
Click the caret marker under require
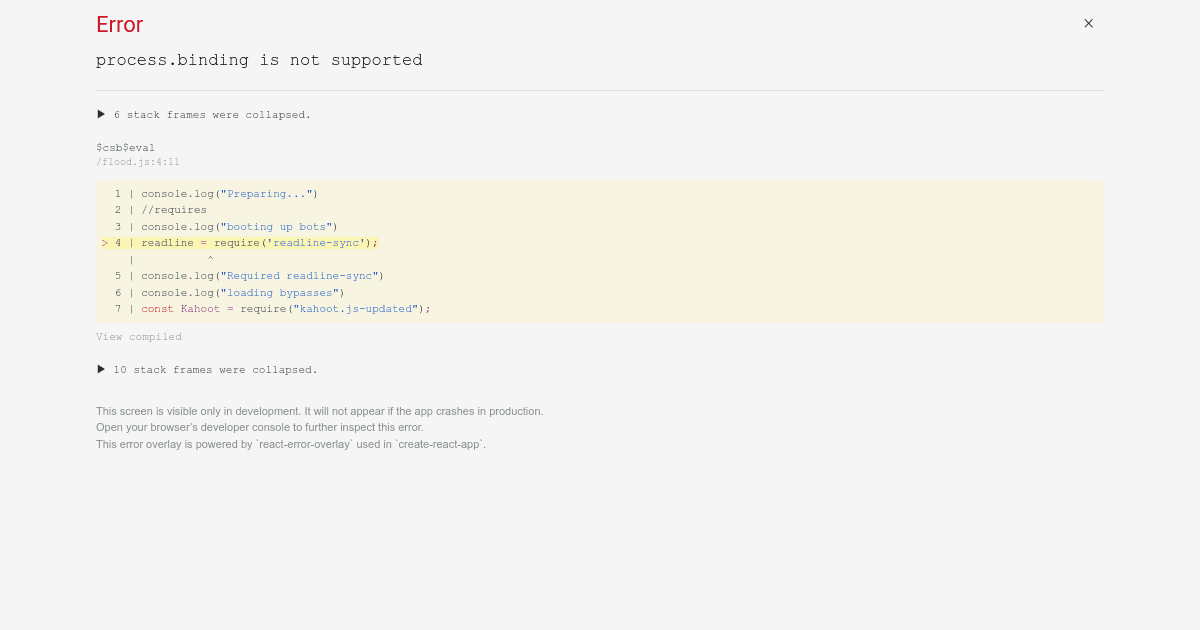(210, 258)
